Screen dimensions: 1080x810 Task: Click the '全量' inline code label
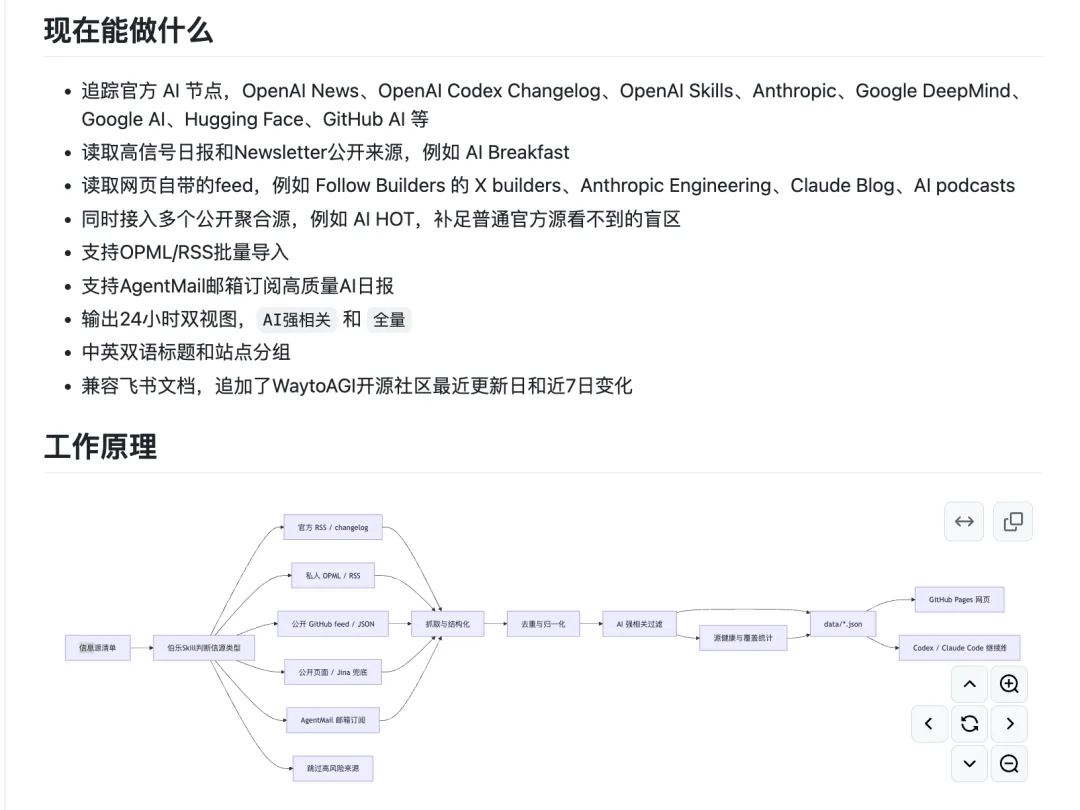(389, 320)
